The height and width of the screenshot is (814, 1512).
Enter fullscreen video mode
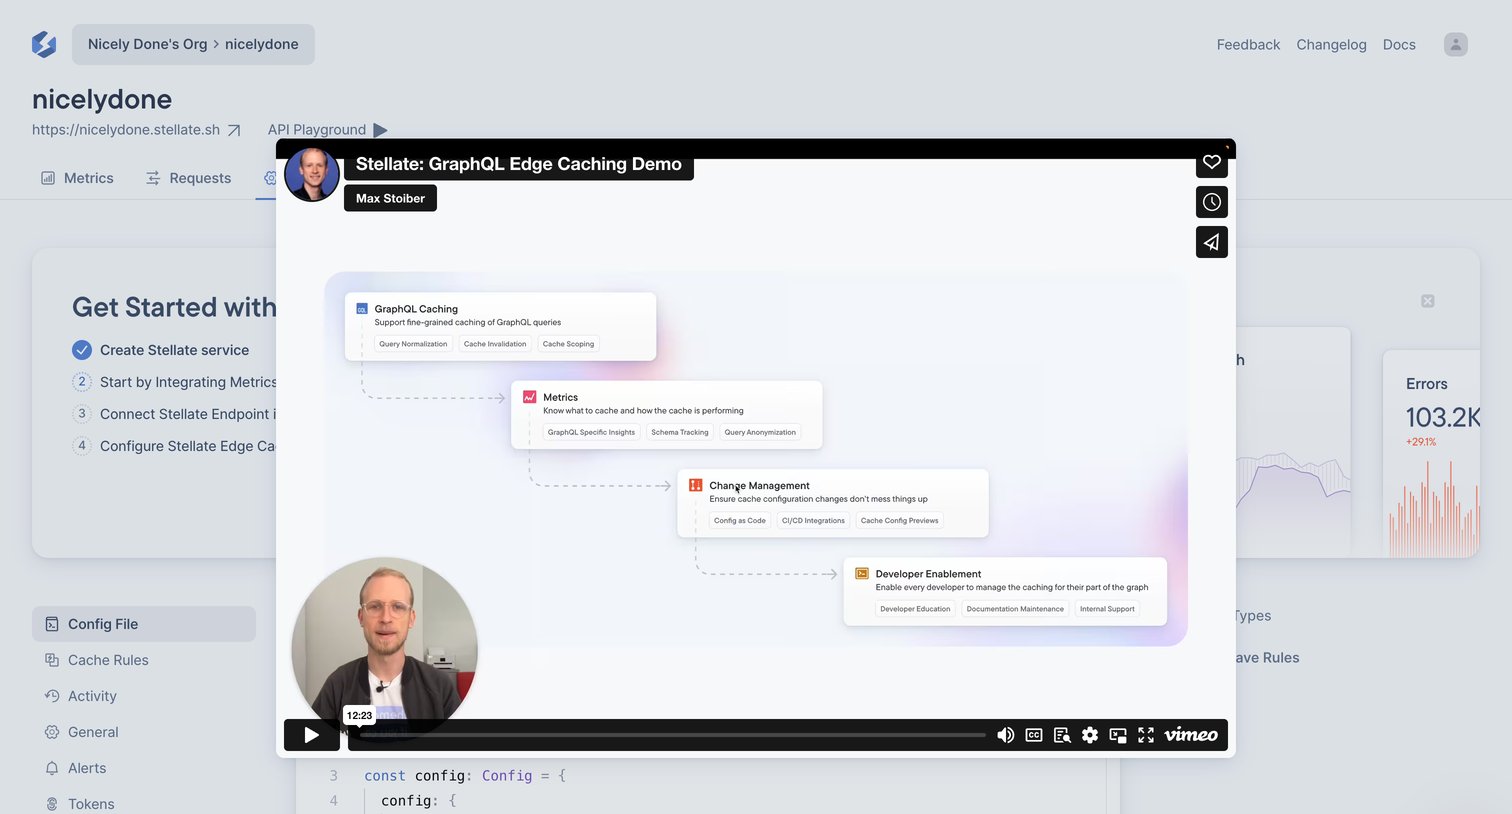coord(1146,735)
